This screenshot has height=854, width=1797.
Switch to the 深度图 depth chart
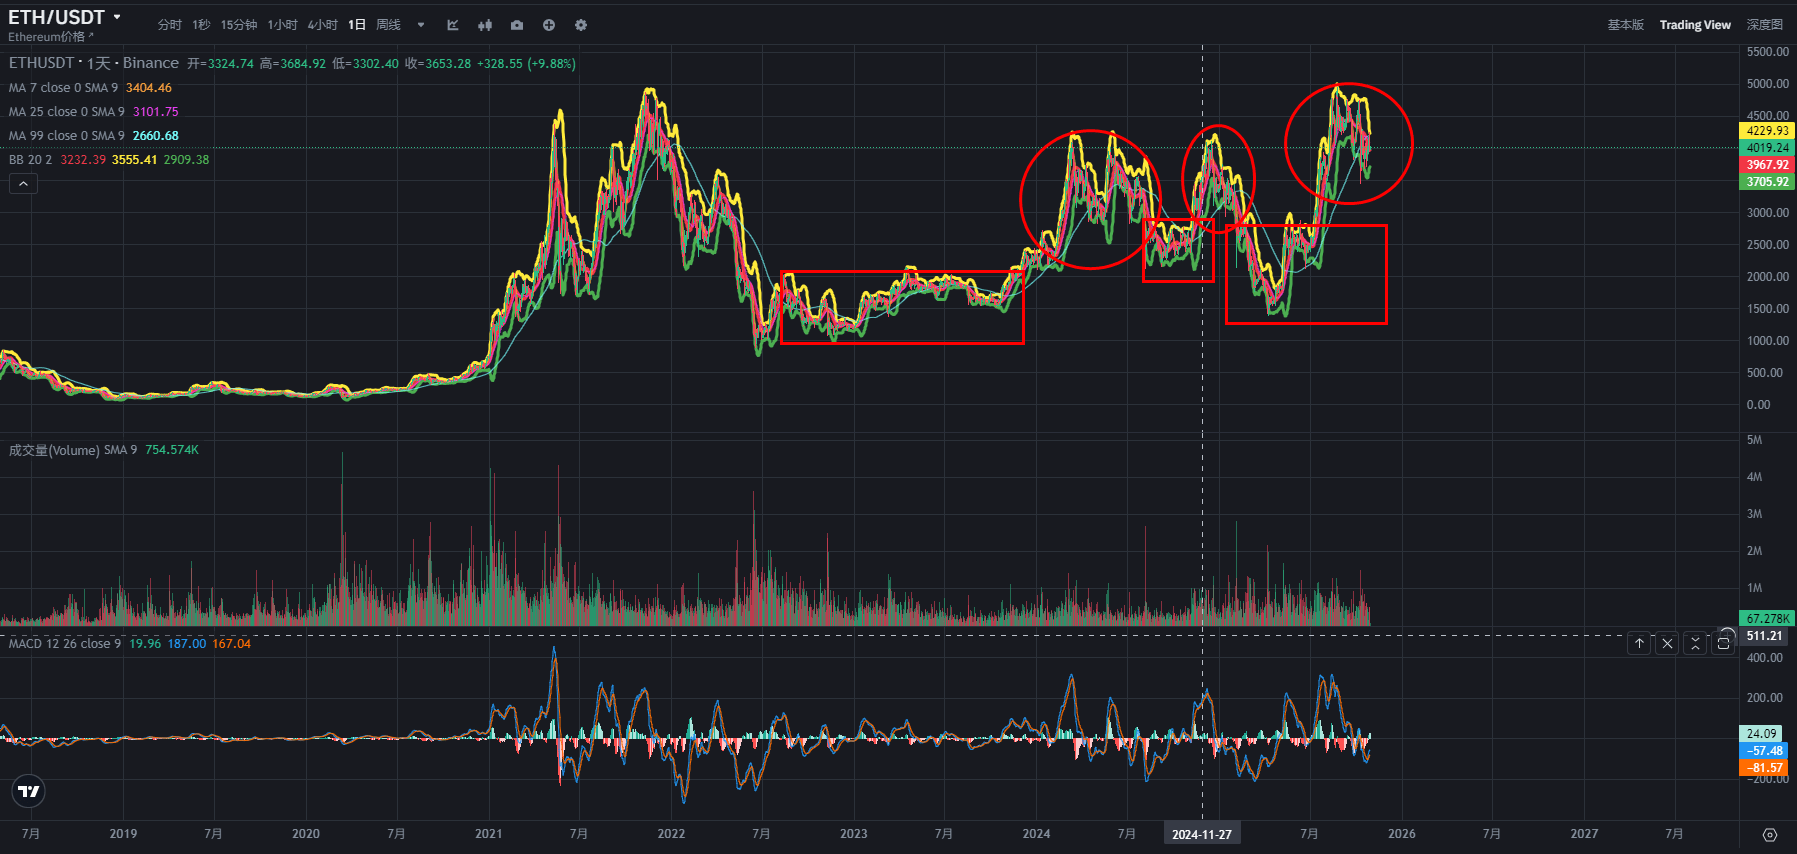1764,25
